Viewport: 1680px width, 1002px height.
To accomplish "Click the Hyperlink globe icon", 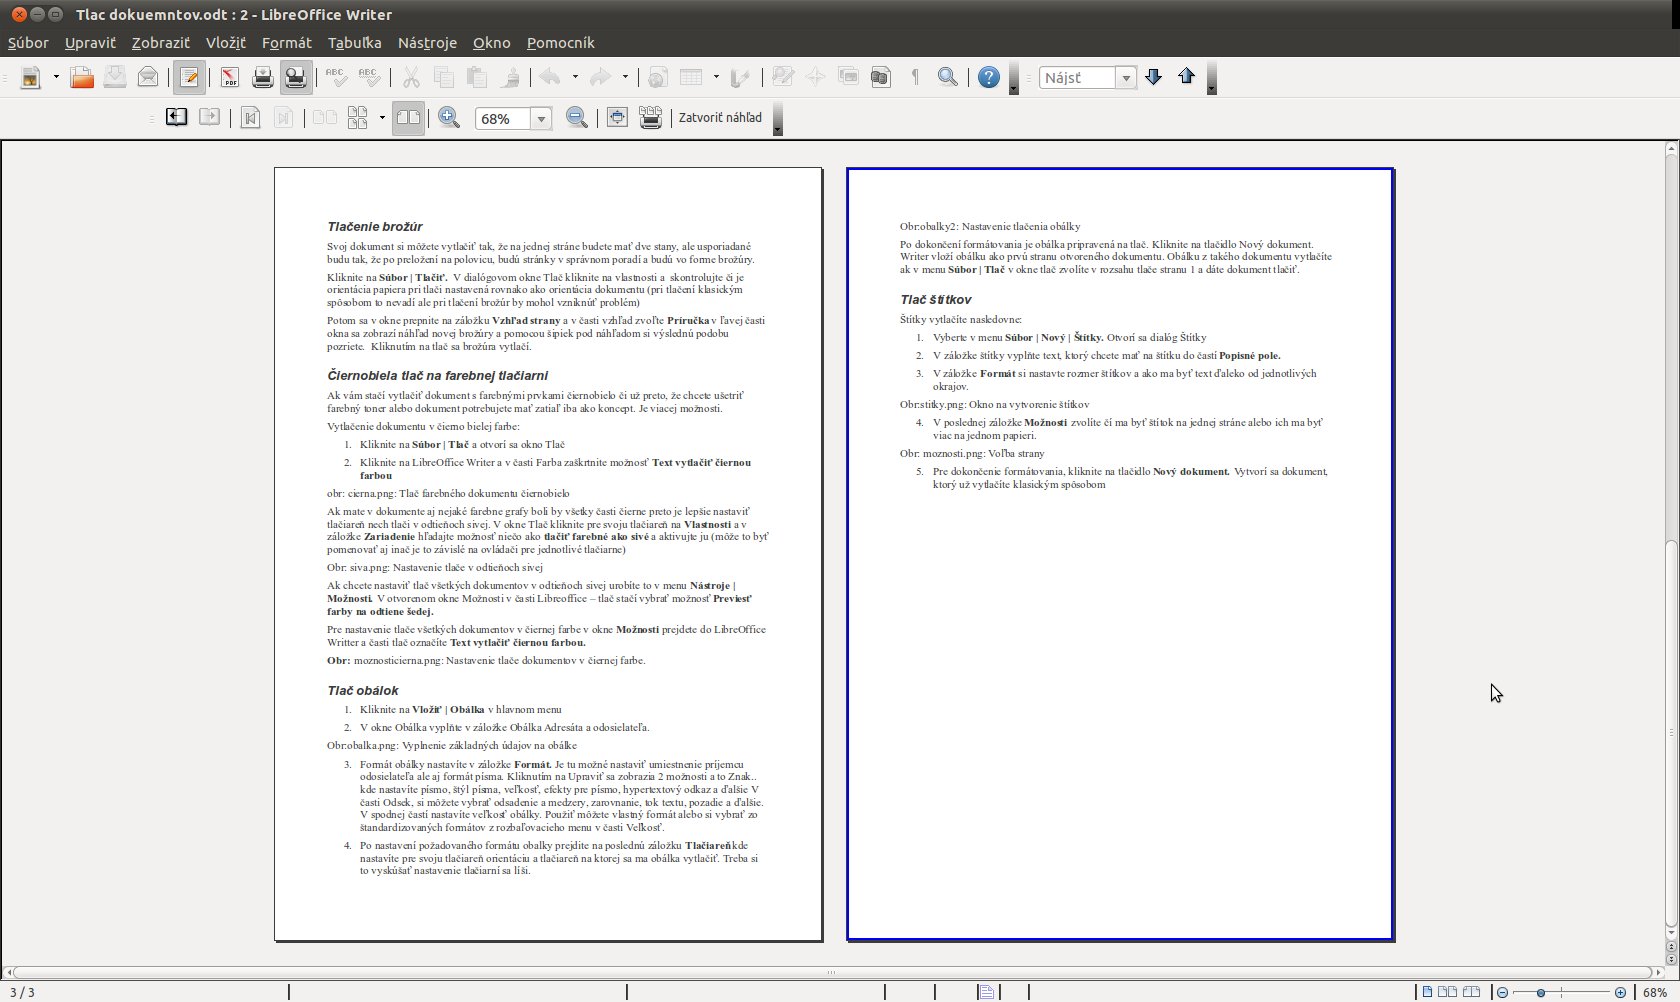I will click(x=658, y=77).
